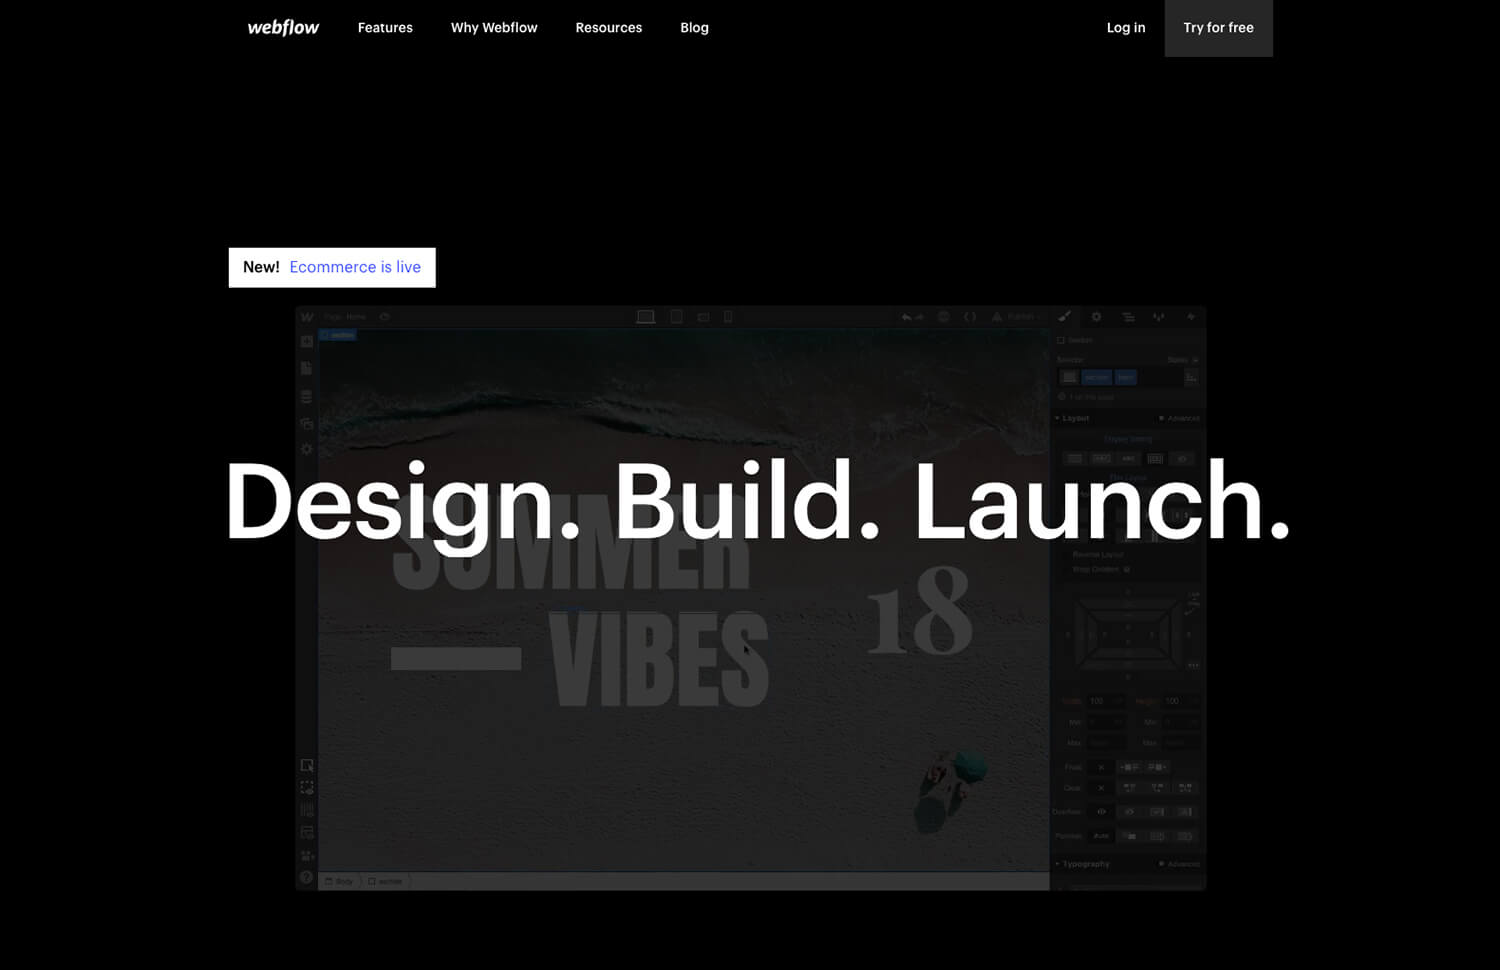Click the Log in link
The image size is (1500, 970).
tap(1126, 28)
